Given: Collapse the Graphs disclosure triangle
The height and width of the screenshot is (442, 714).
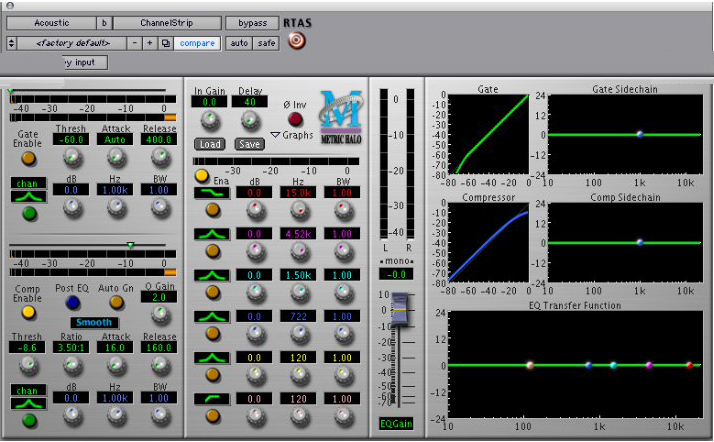Looking at the screenshot, I should [275, 135].
